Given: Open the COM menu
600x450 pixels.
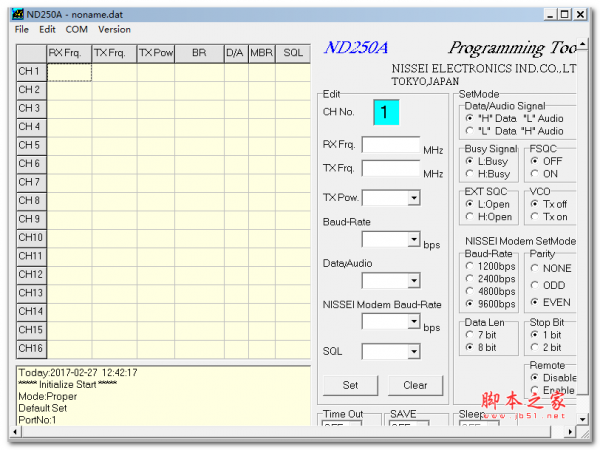Looking at the screenshot, I should click(77, 29).
